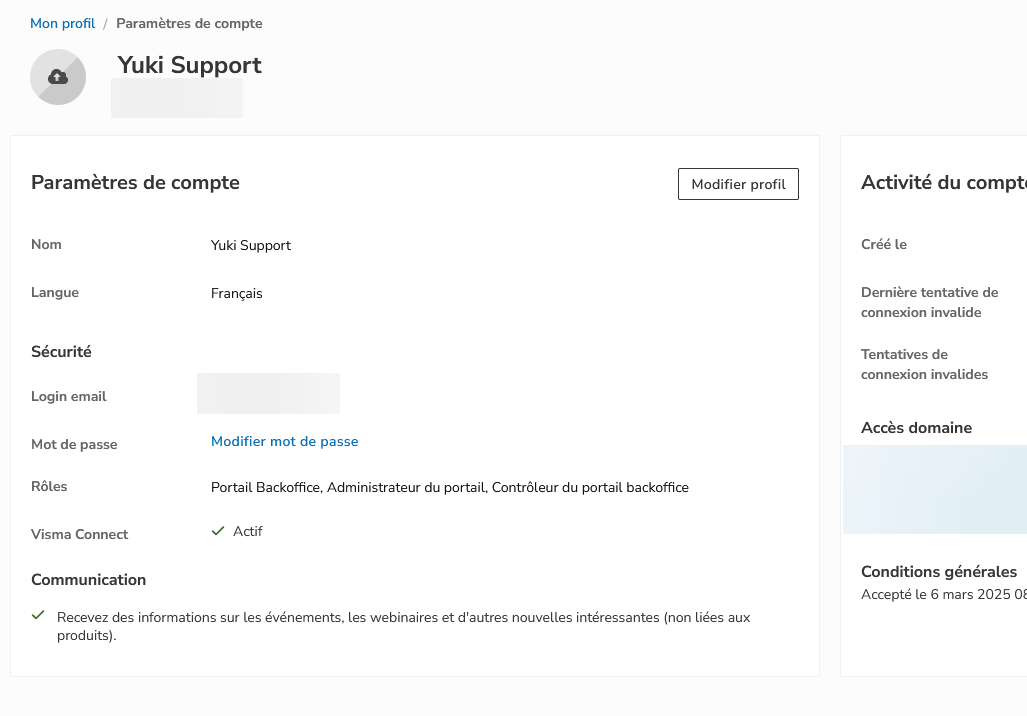Click the cloud upload avatar icon
This screenshot has width=1027, height=716.
click(58, 77)
